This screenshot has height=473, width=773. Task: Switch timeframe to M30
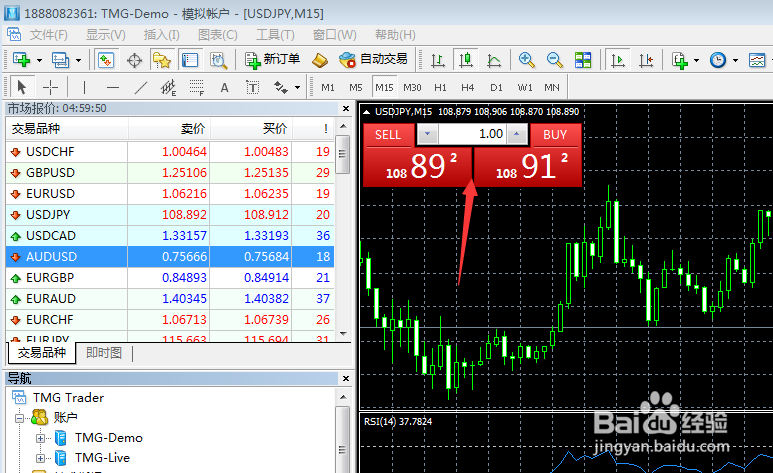coord(412,88)
